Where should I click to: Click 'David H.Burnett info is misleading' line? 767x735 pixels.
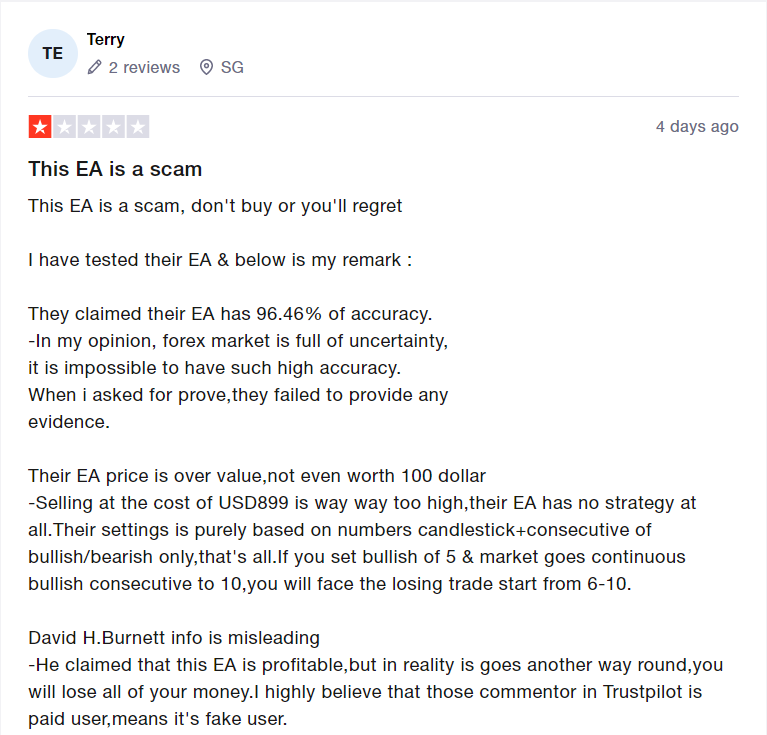tap(174, 638)
